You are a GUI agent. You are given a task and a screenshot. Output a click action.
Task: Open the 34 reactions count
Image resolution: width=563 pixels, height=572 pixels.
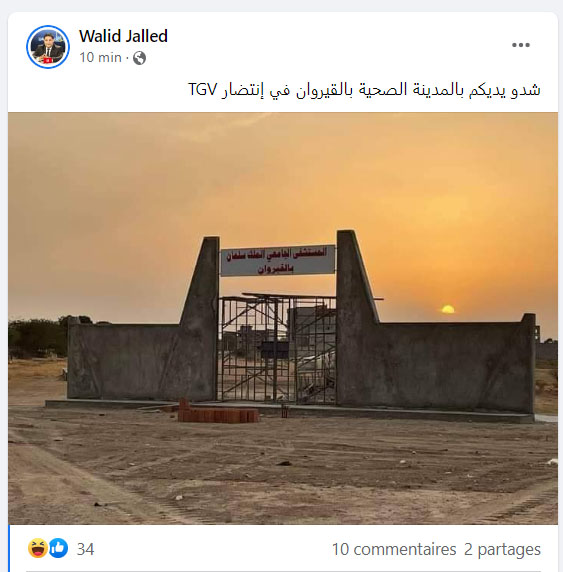pos(85,549)
